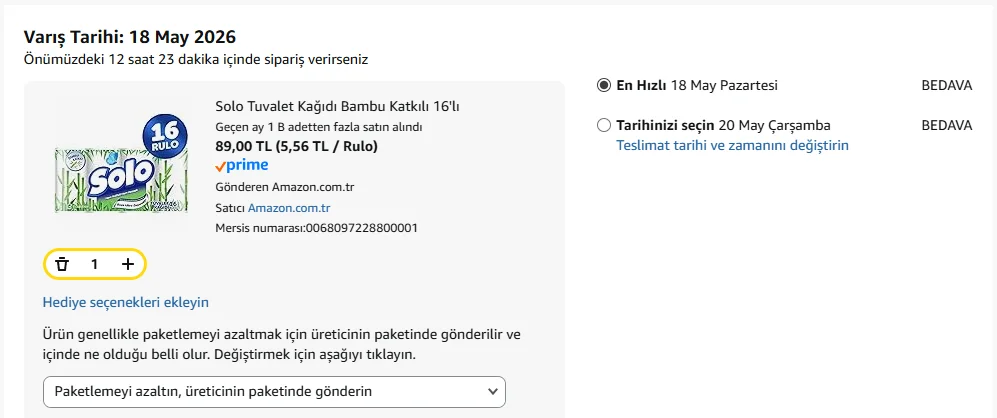Click the Varış Tarihi 18 May 2026 heading
The height and width of the screenshot is (418, 997).
click(x=130, y=36)
